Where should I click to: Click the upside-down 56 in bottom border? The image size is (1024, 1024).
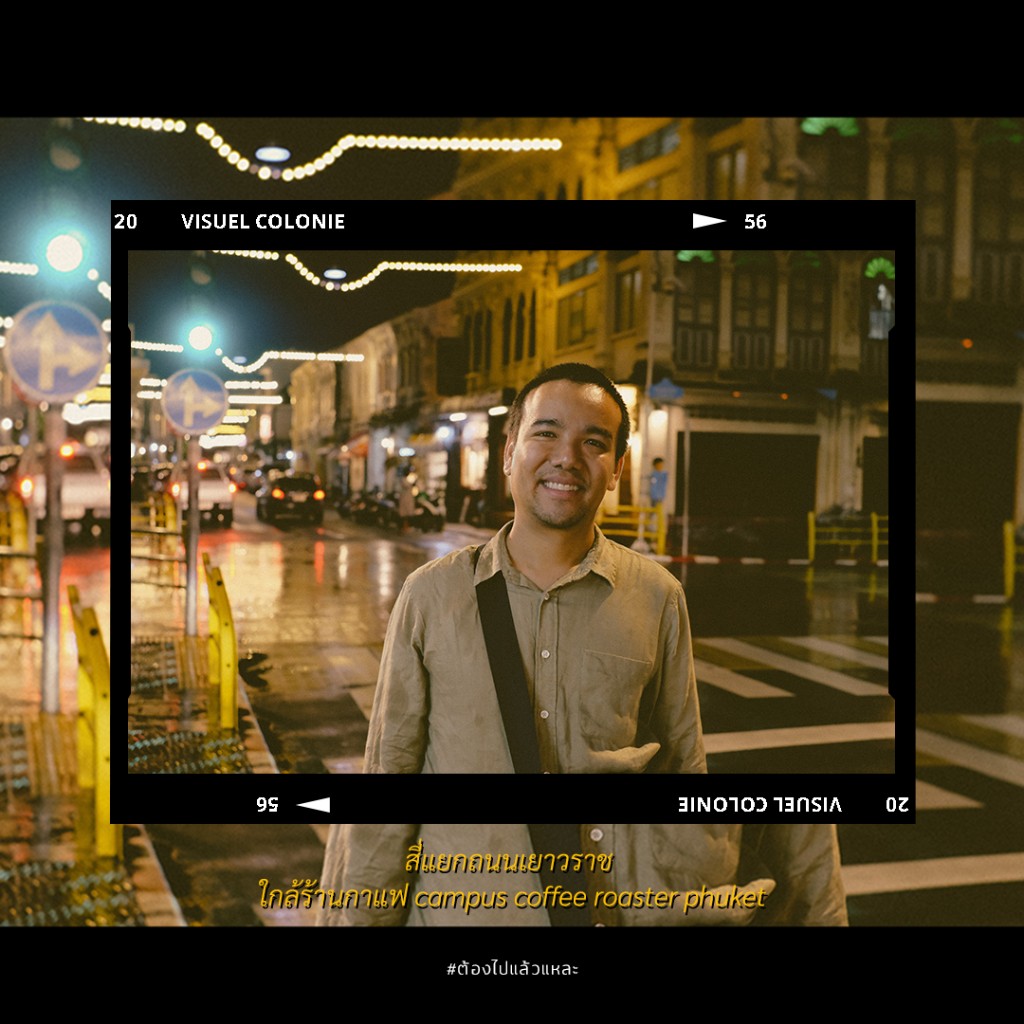click(267, 804)
